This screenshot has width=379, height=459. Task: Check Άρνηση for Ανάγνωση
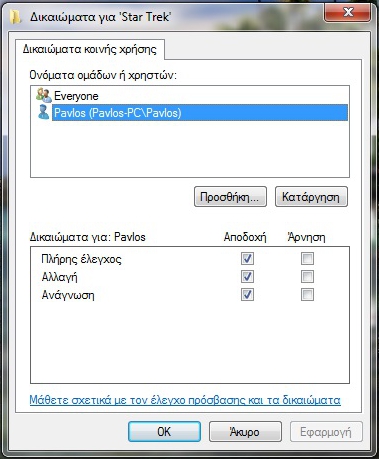(x=307, y=295)
